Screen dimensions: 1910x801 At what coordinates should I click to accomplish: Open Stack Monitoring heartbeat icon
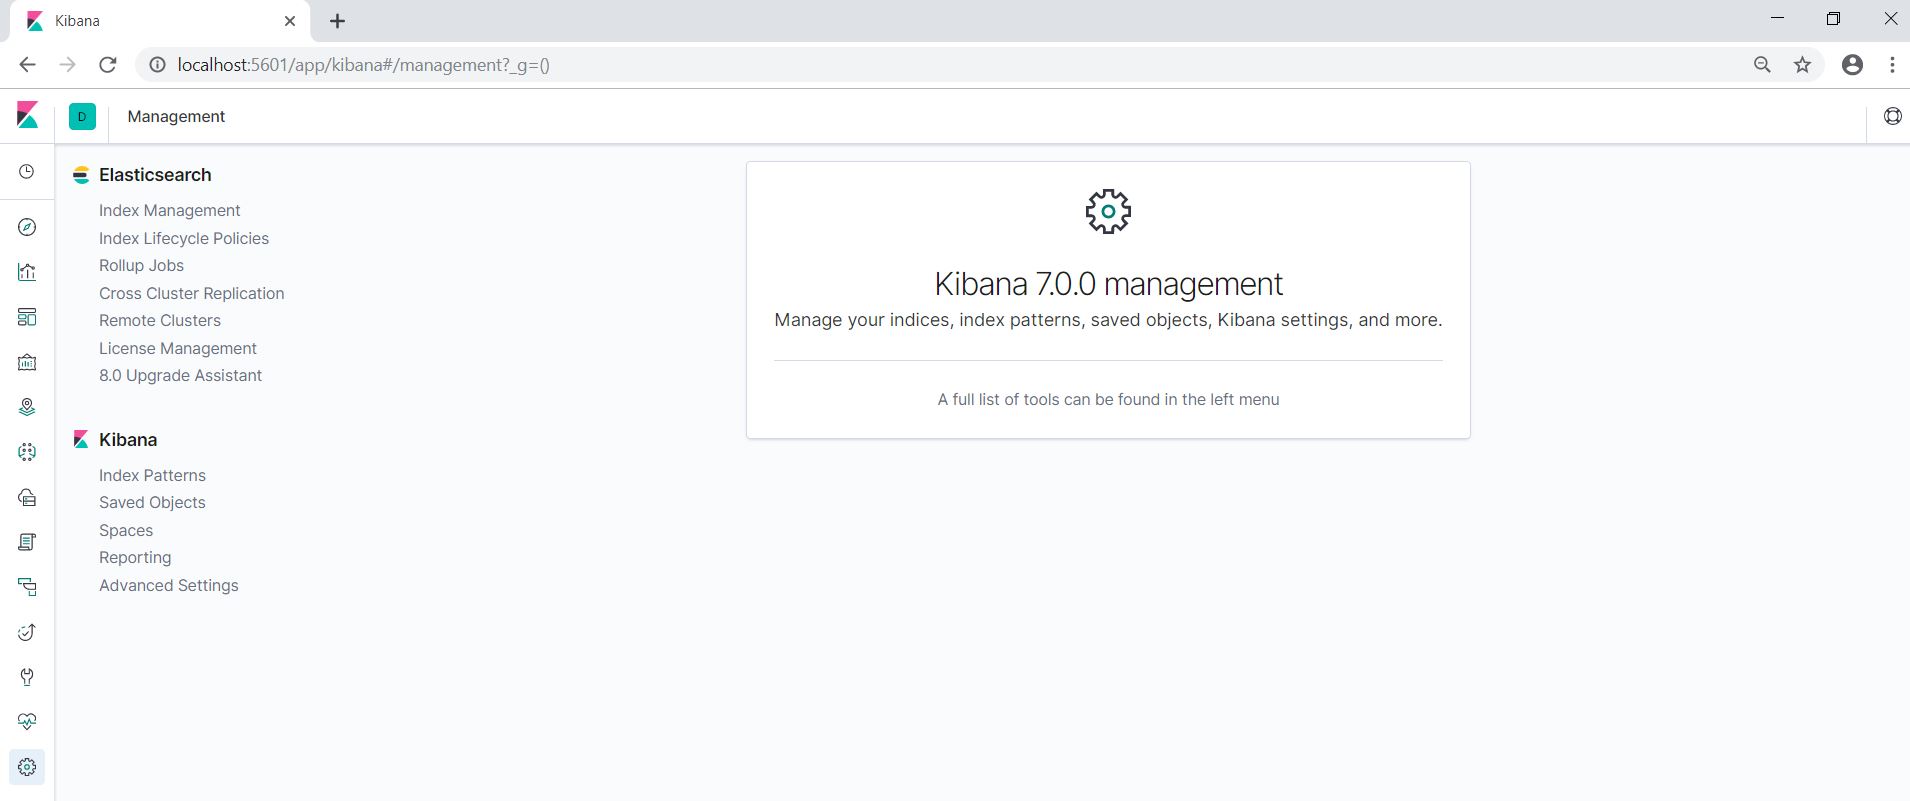pyautogui.click(x=27, y=722)
